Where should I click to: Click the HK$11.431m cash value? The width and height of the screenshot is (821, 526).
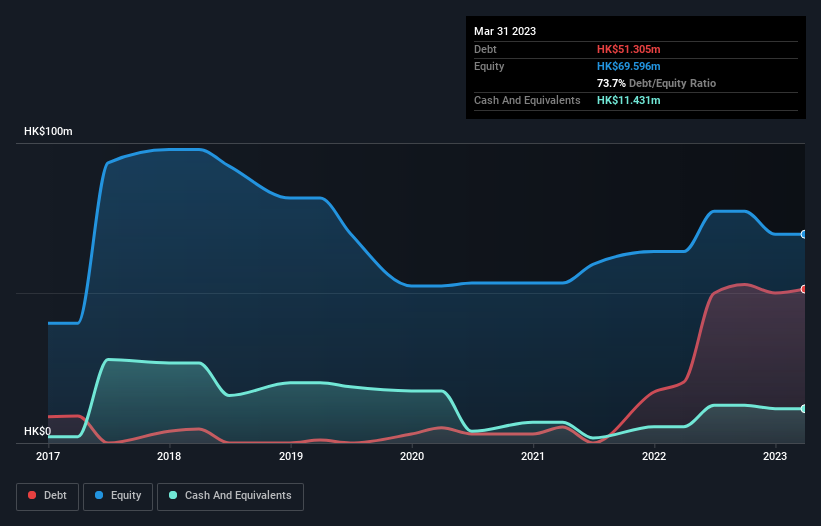click(x=628, y=100)
